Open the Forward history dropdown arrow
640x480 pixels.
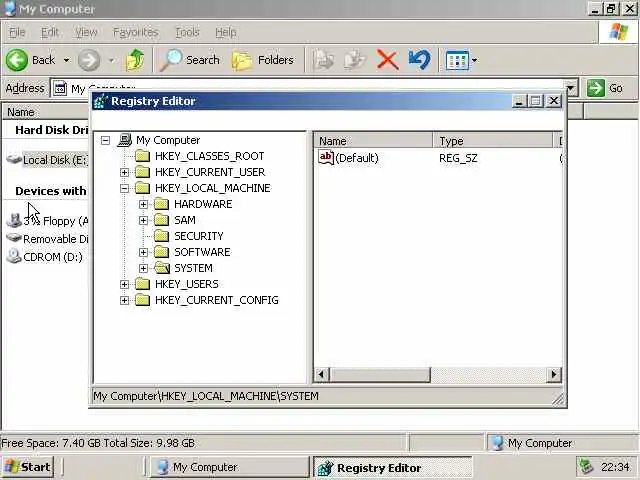(x=111, y=60)
